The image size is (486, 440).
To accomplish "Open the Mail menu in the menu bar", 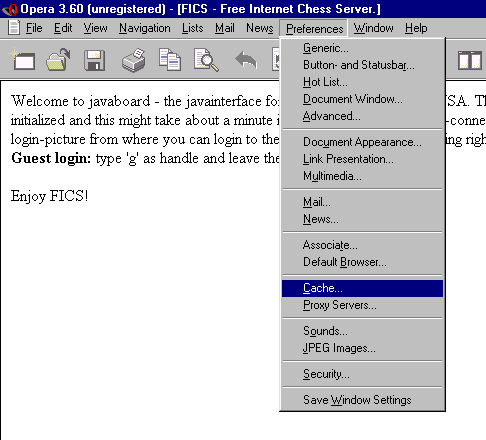I will (x=224, y=28).
